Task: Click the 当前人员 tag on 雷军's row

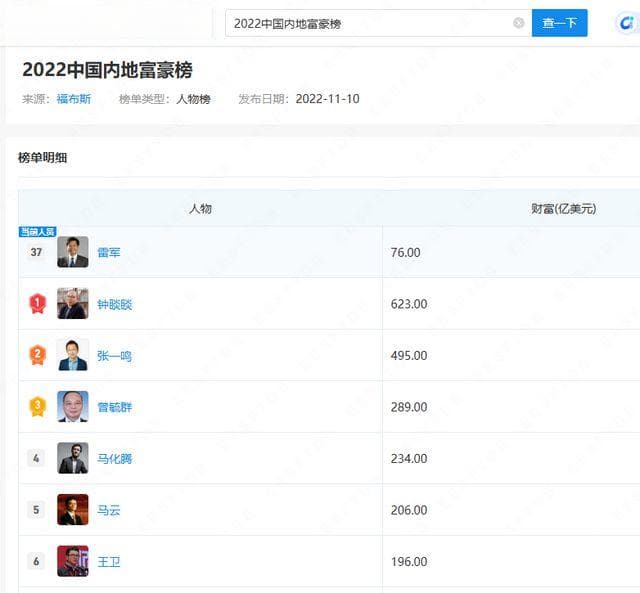Action: click(x=37, y=232)
